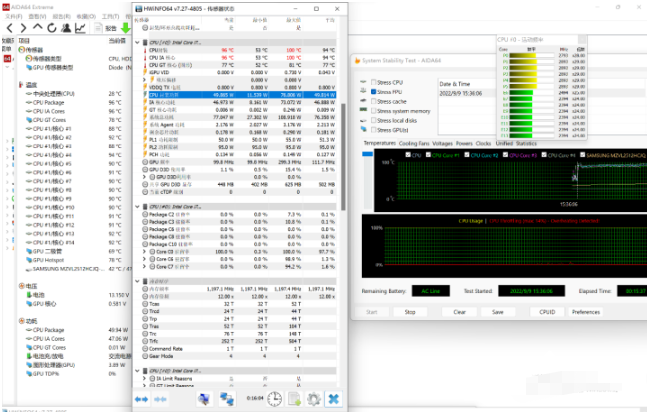Image resolution: width=647 pixels, height=412 pixels.
Task: Uncheck the Stress FPU checkbox
Action: (x=374, y=91)
